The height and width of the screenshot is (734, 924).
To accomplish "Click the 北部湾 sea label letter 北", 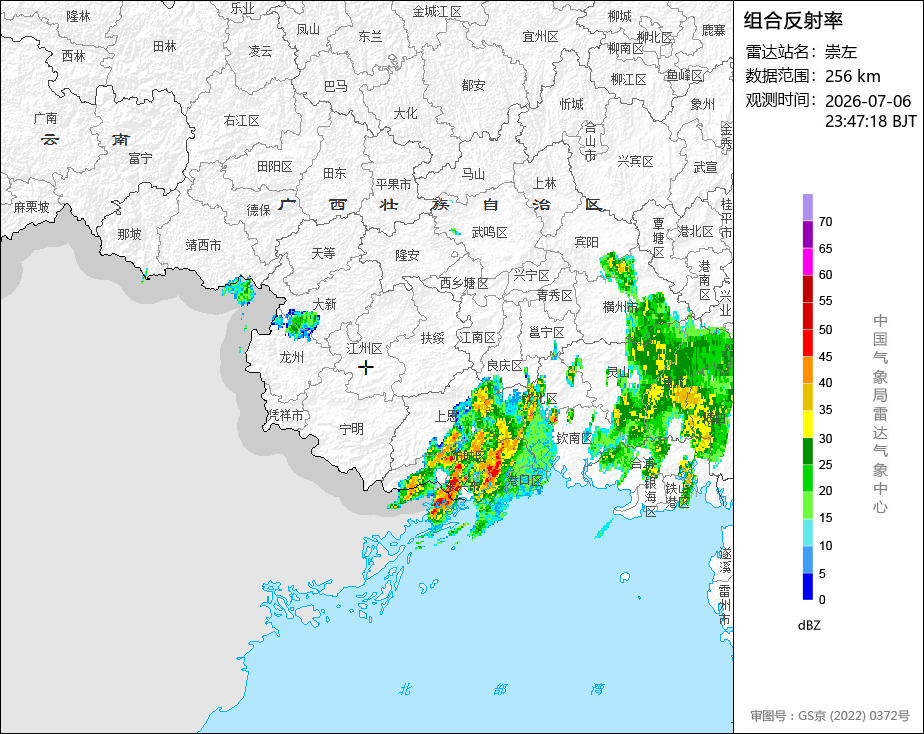I will coord(404,689).
